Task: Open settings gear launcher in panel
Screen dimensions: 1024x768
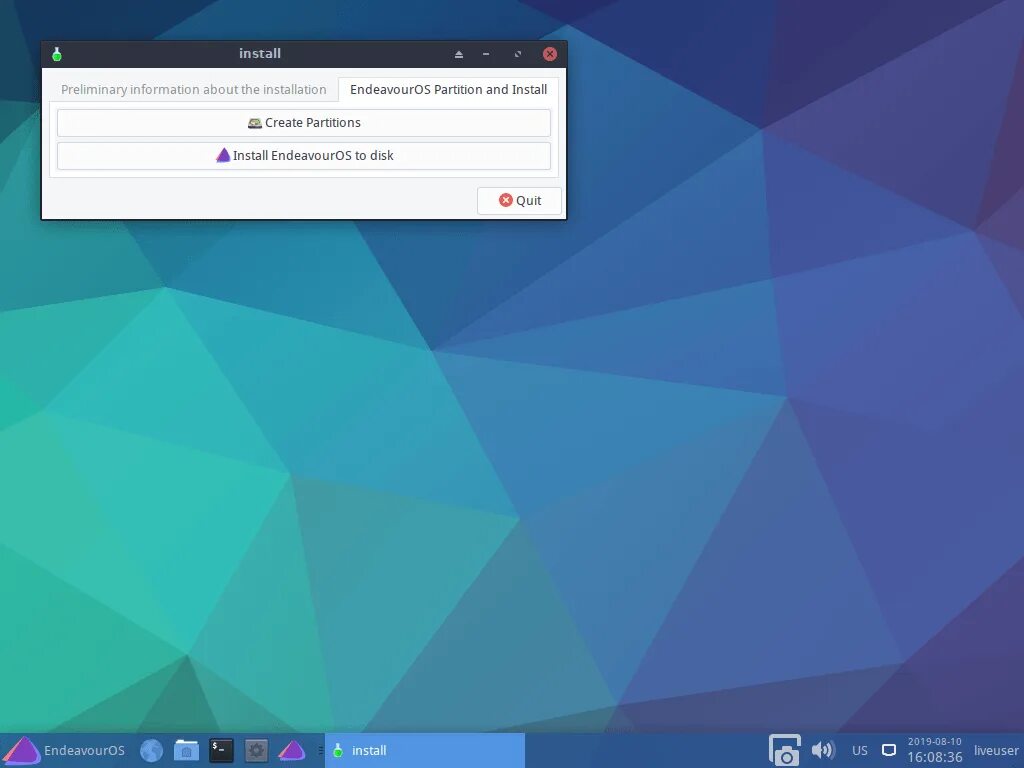Action: coord(256,750)
